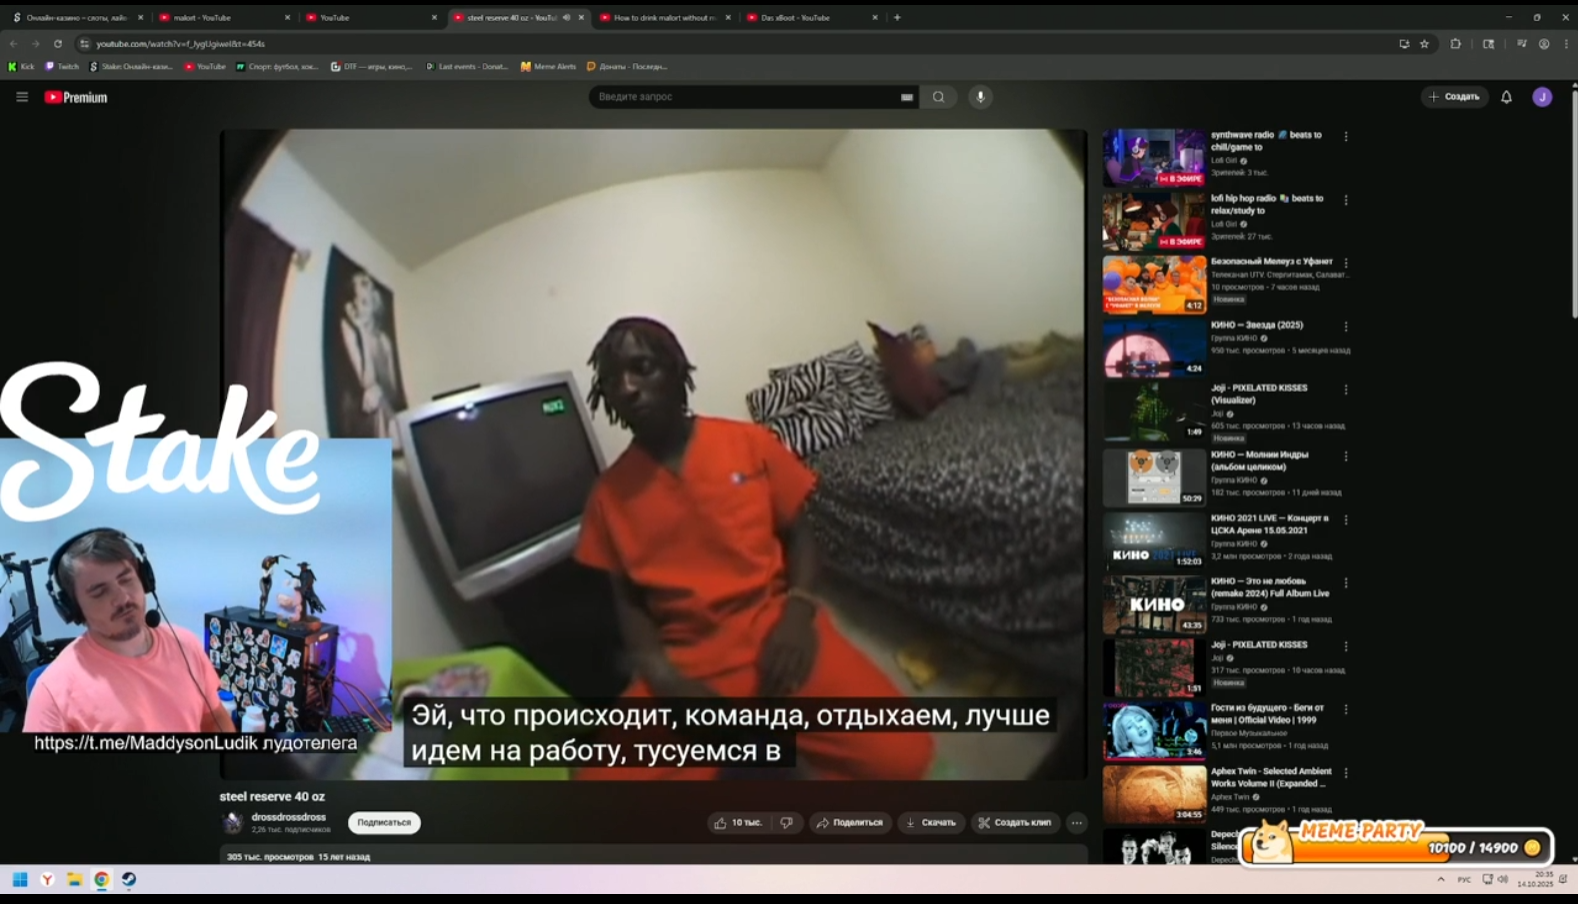This screenshot has height=904, width=1578.
Task: Open the synthwave radio thumbnail
Action: 1154,158
